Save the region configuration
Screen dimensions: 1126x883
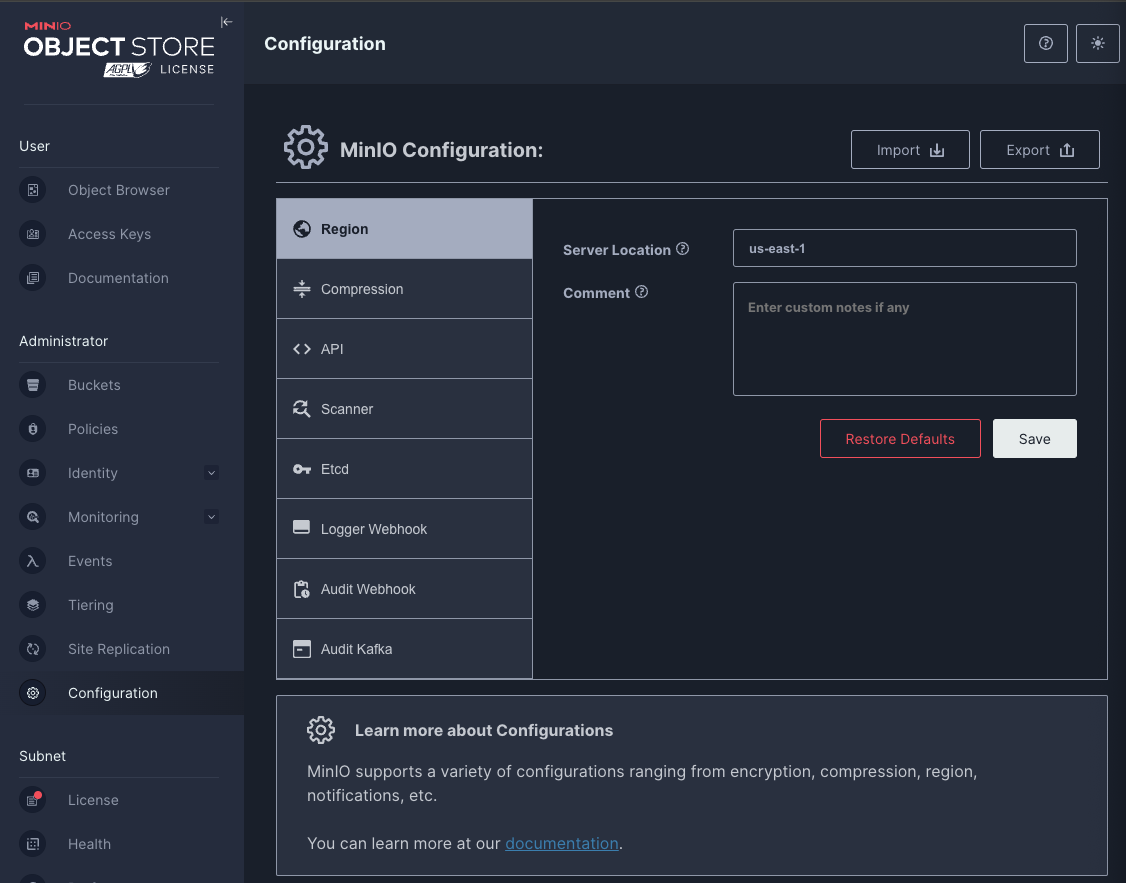(x=1034, y=439)
